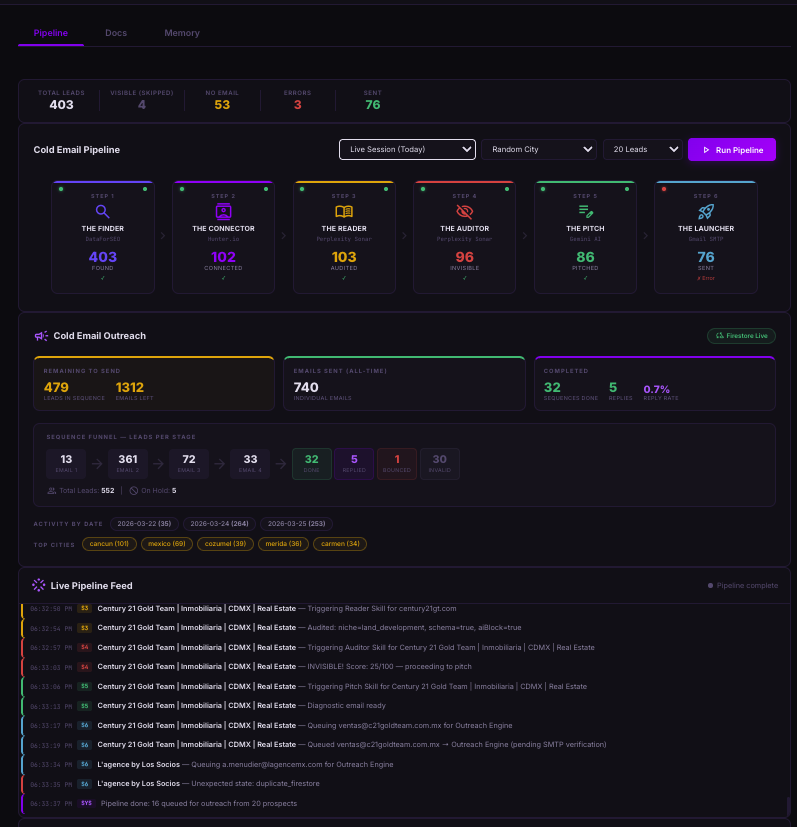Screen dimensions: 797x827
Task: Click the pencil icon in The Pitch
Action: tap(585, 212)
